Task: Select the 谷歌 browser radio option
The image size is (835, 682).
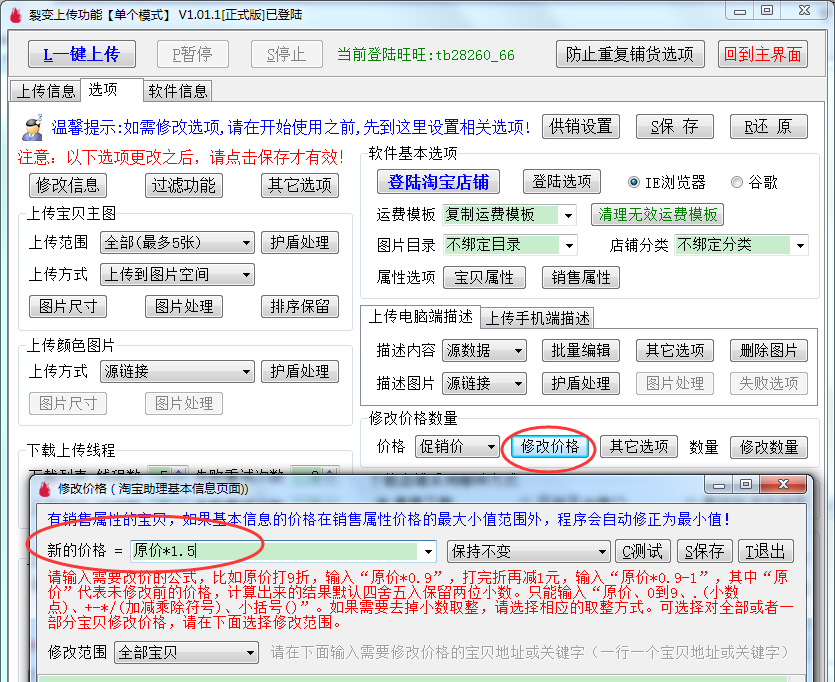Action: [737, 182]
